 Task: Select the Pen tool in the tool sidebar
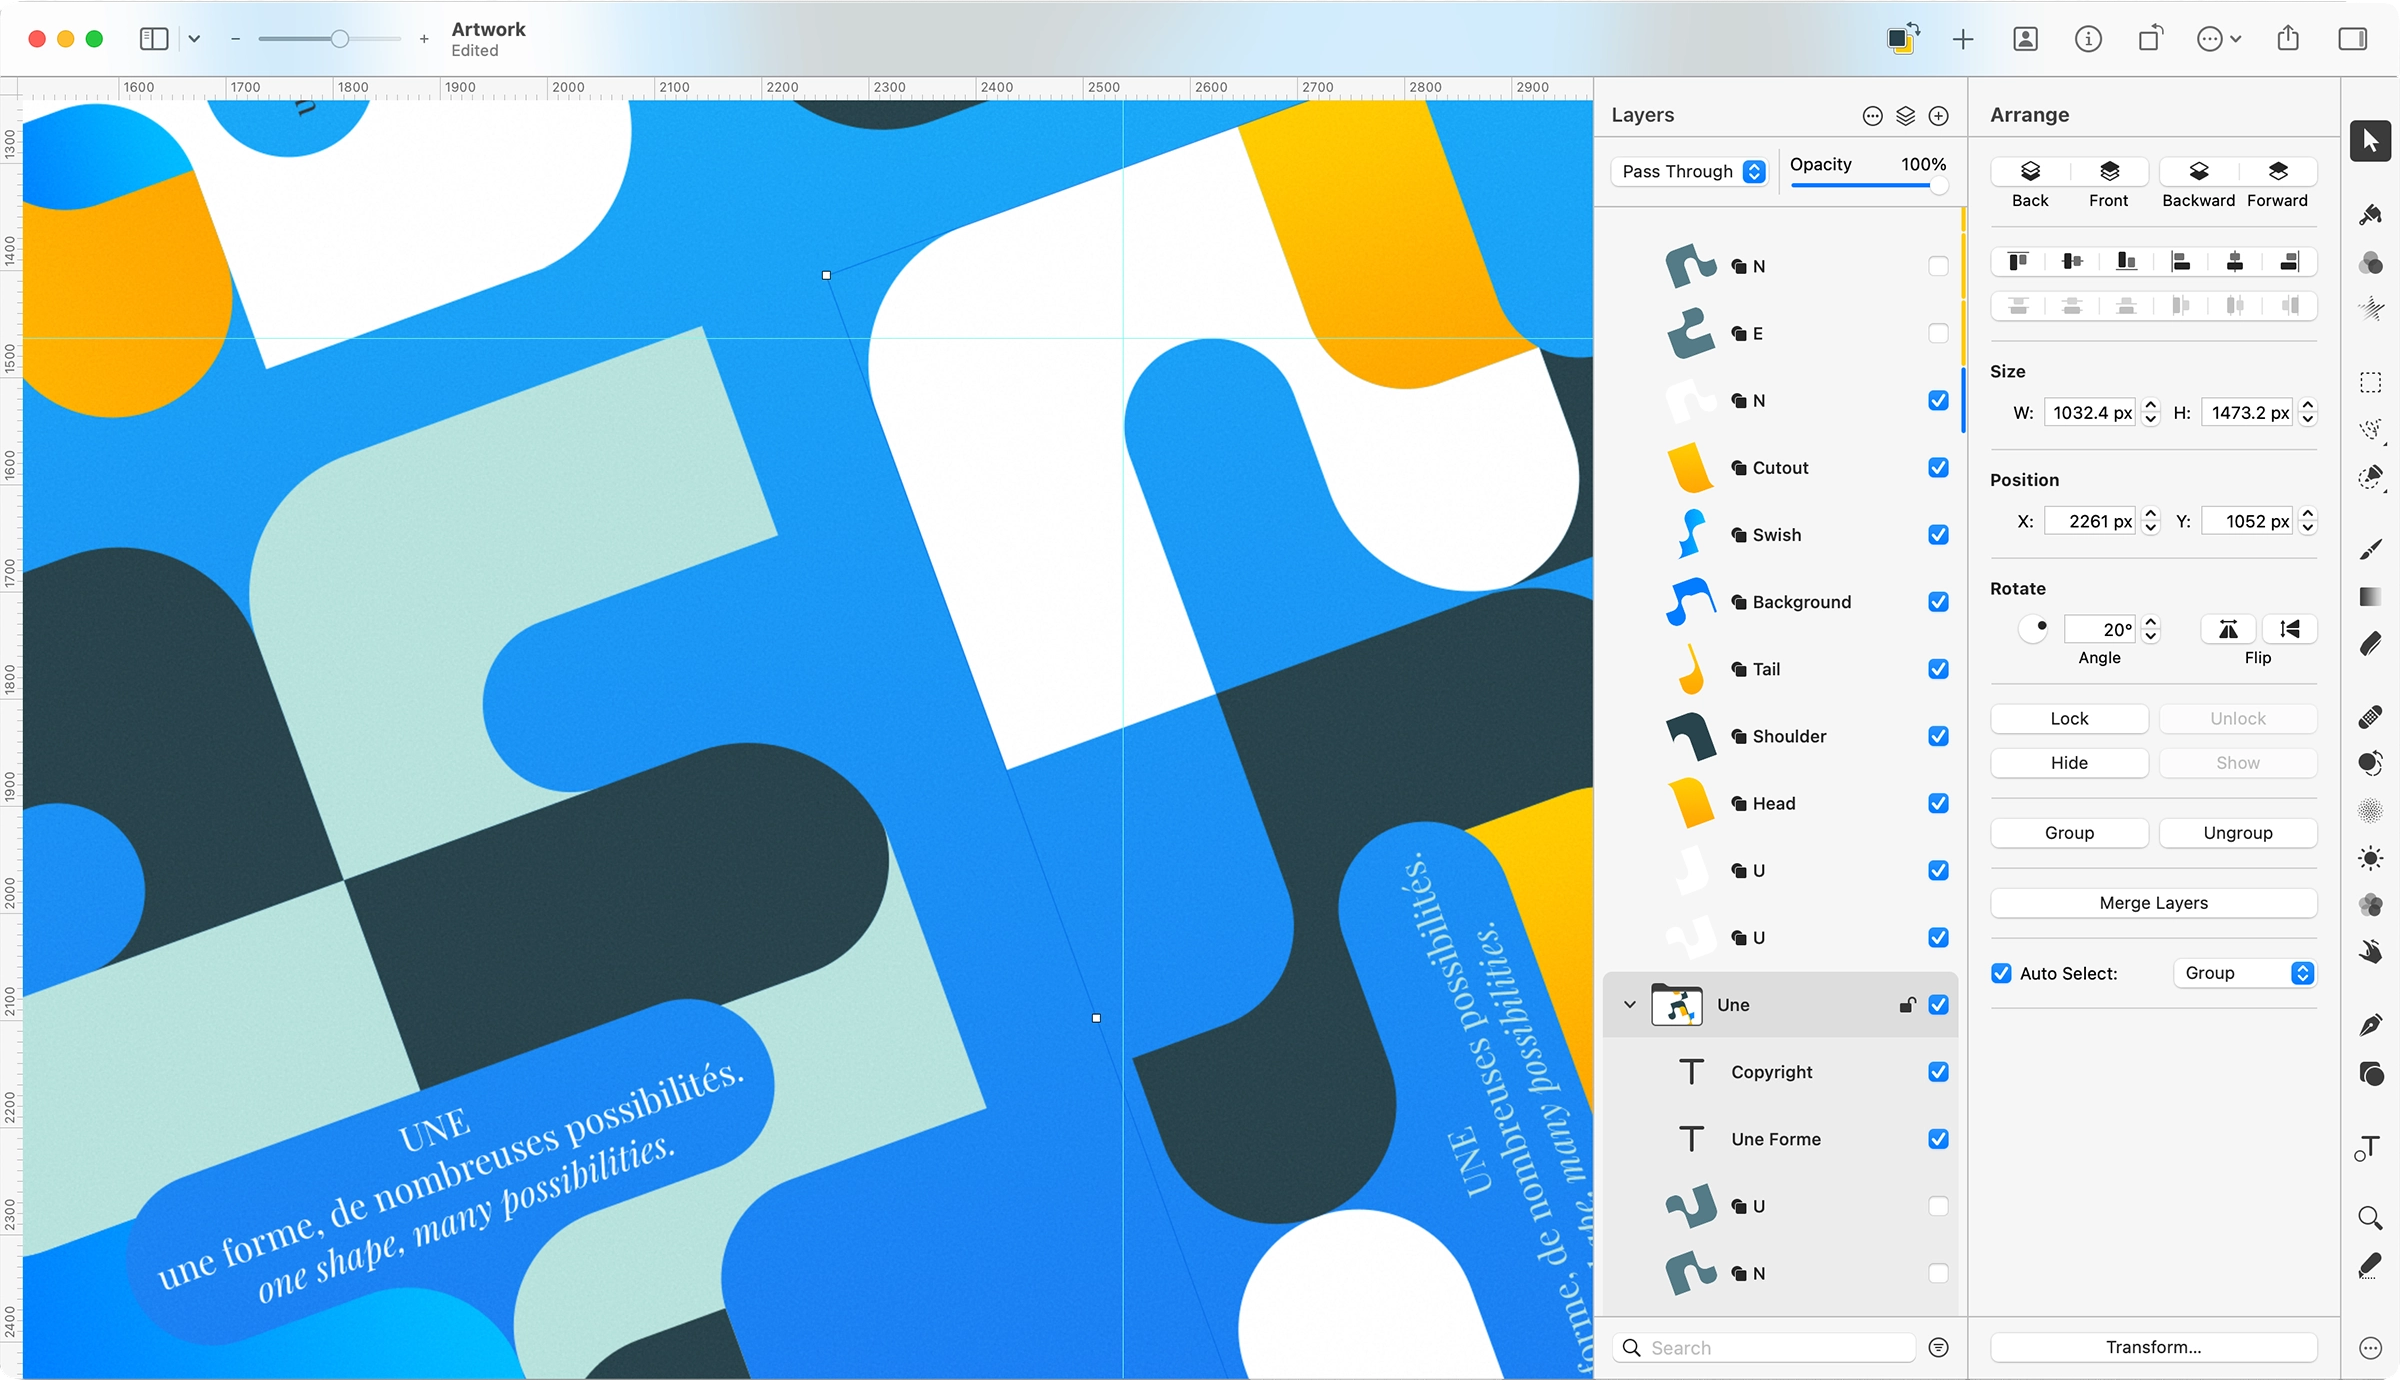click(x=2370, y=1025)
